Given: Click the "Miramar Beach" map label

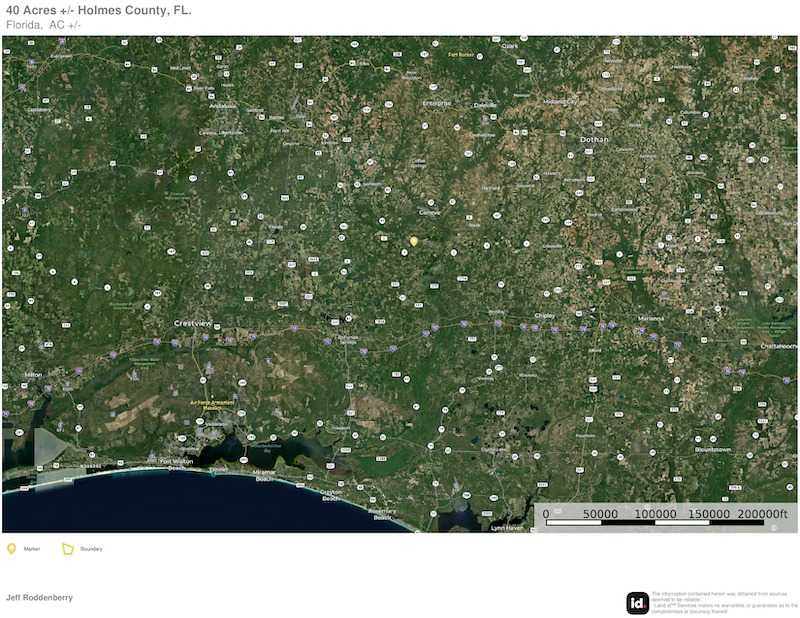Looking at the screenshot, I should point(265,476).
